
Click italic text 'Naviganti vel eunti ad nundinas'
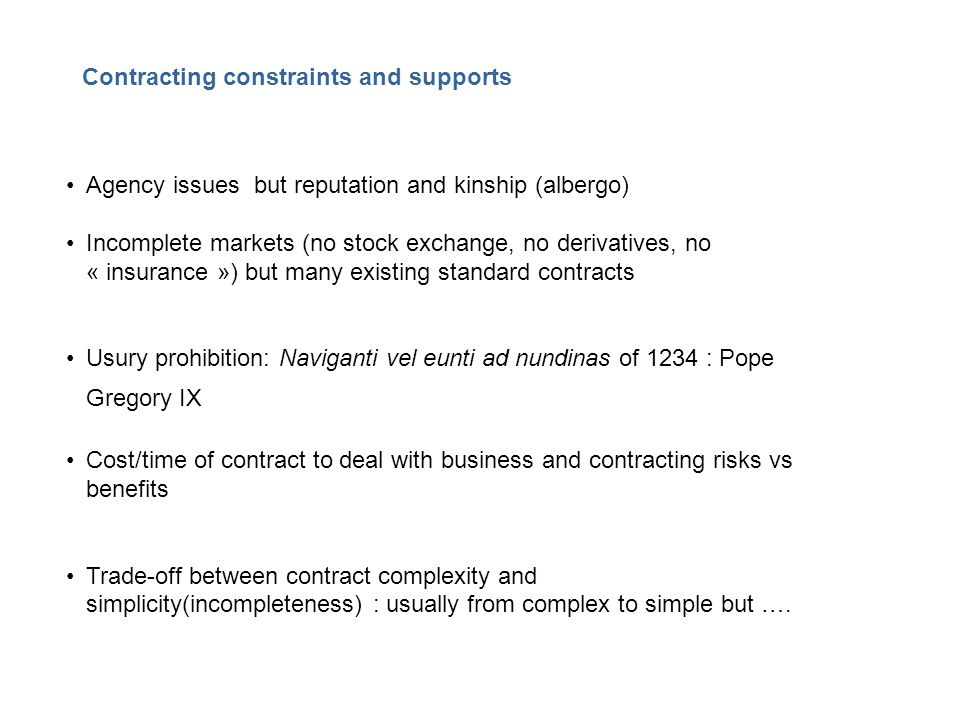[x=444, y=358]
